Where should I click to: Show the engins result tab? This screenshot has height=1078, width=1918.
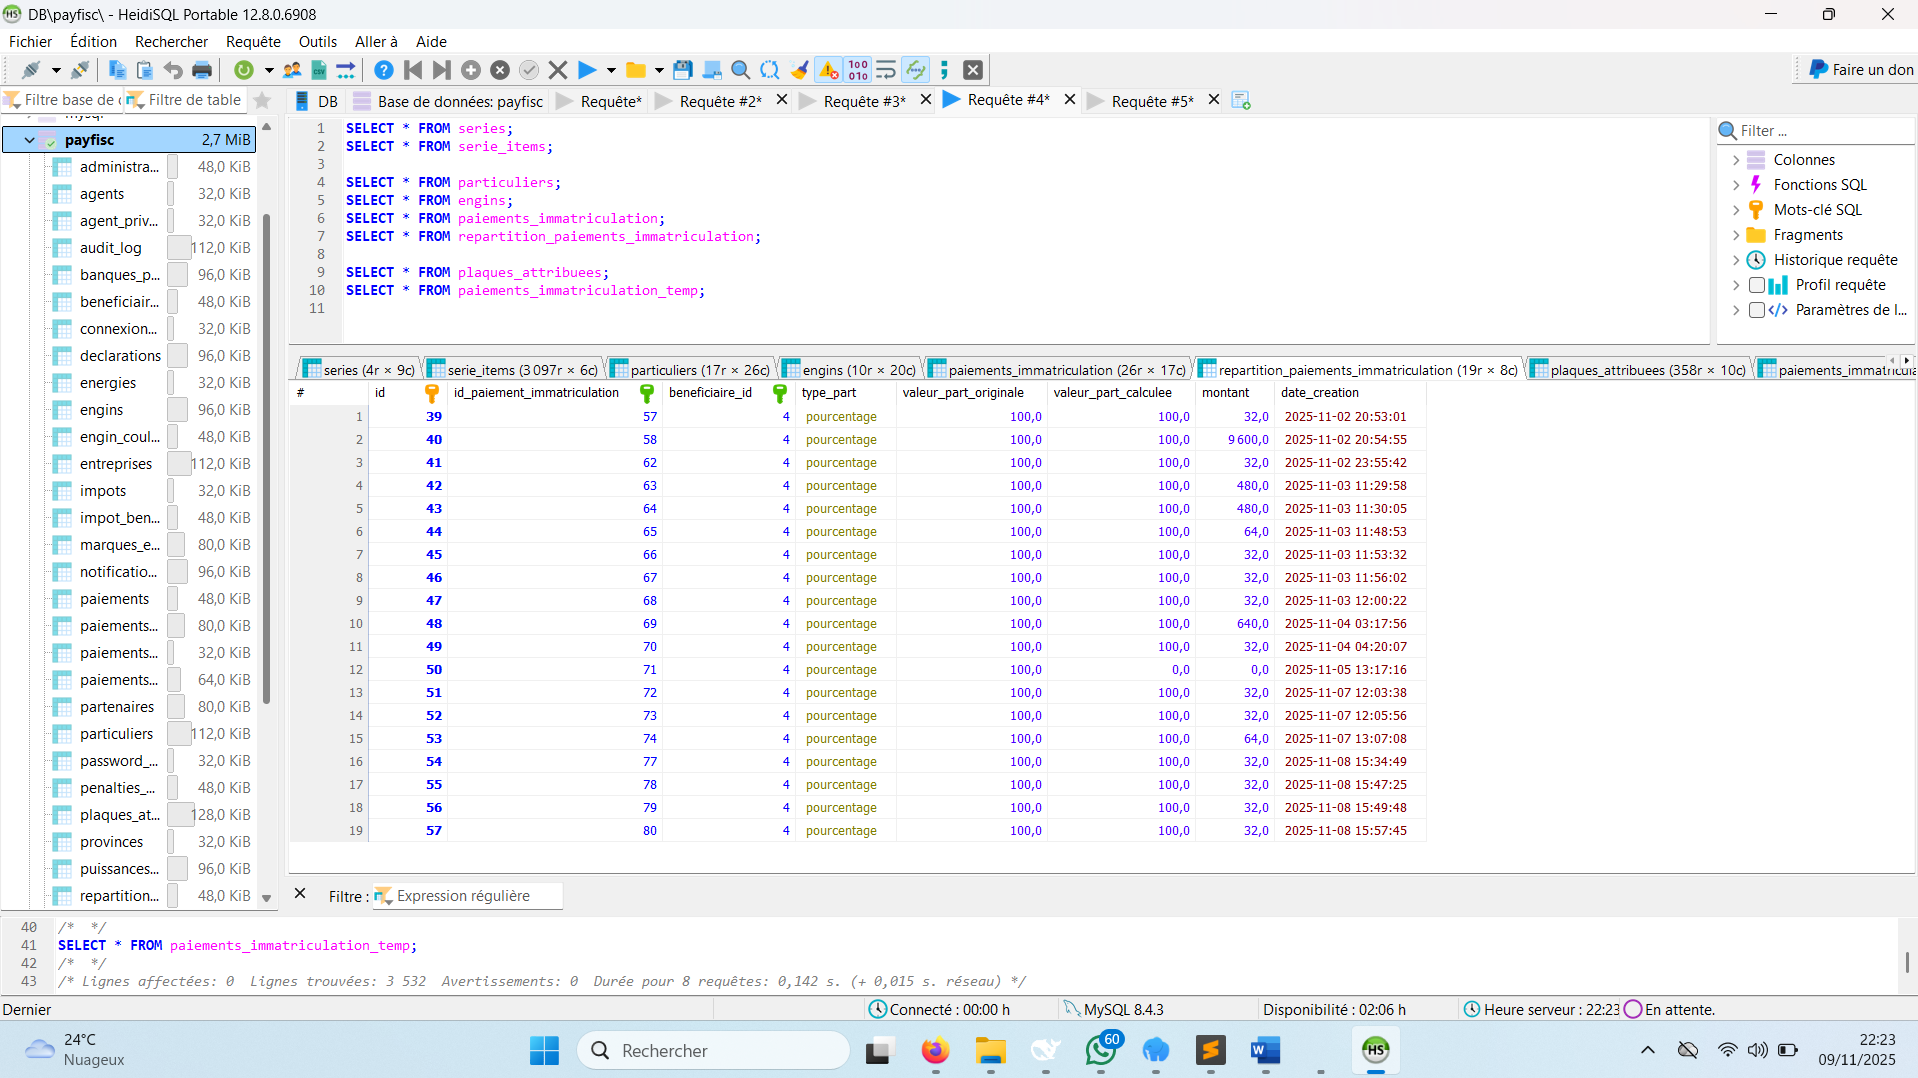(848, 370)
